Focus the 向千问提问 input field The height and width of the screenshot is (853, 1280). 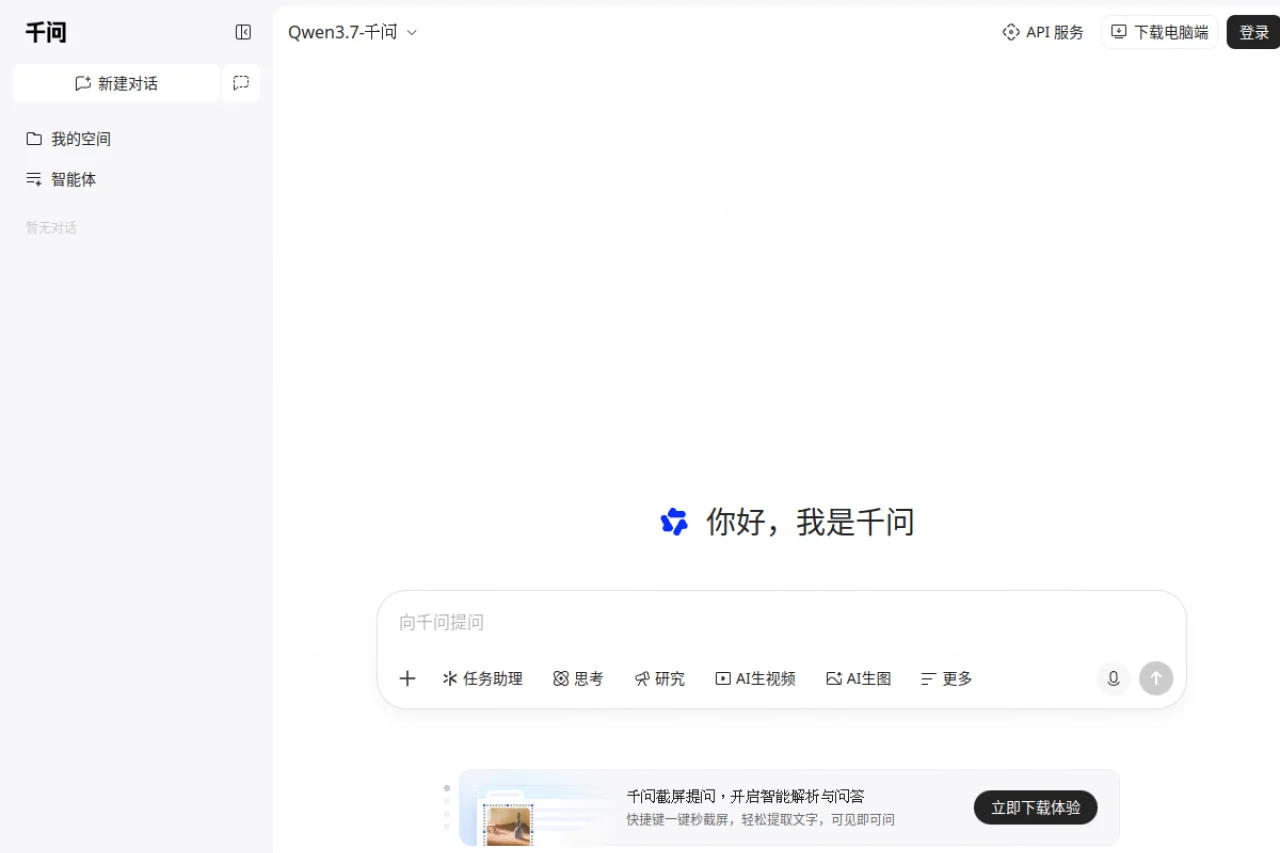coord(780,622)
